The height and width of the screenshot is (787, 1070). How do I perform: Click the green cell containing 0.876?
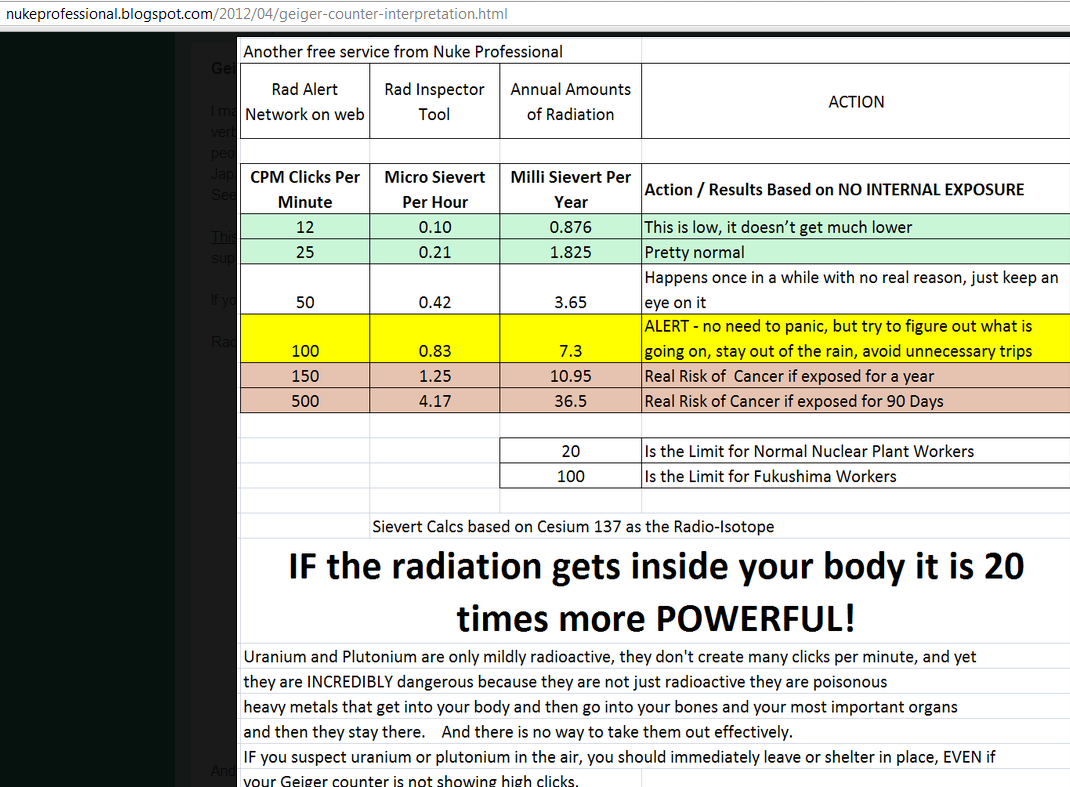570,227
